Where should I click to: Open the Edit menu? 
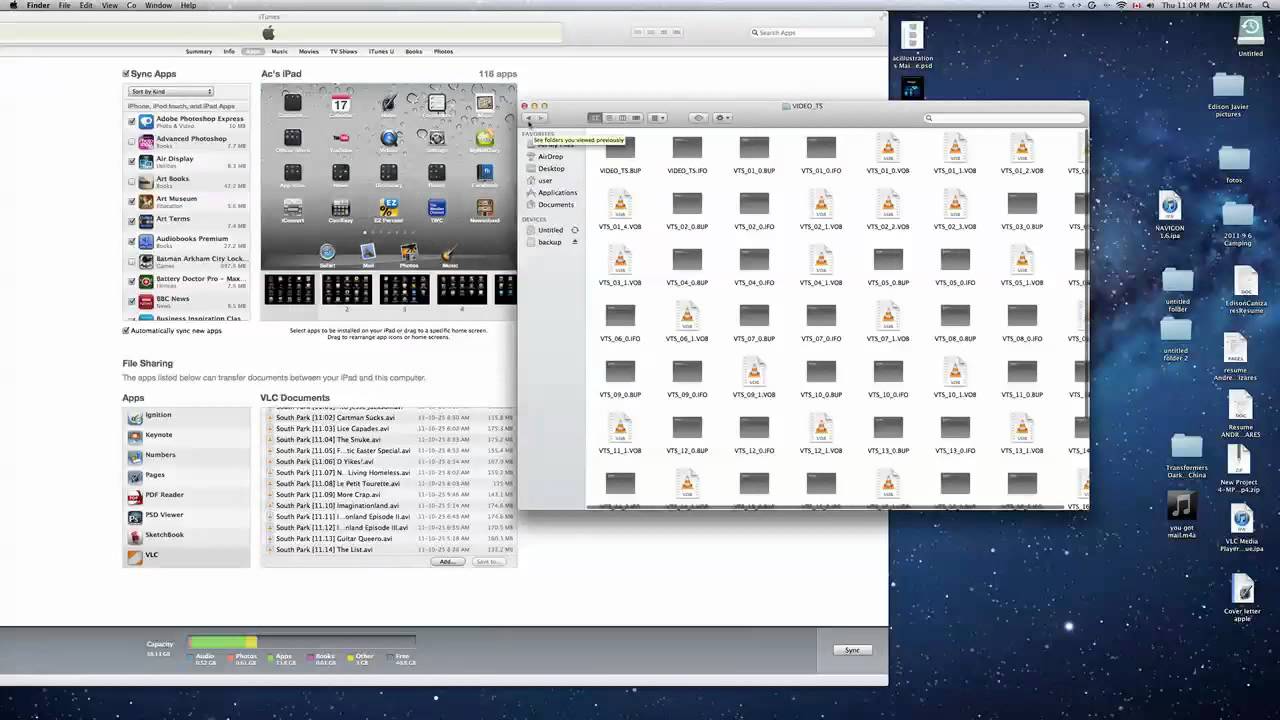click(x=86, y=5)
